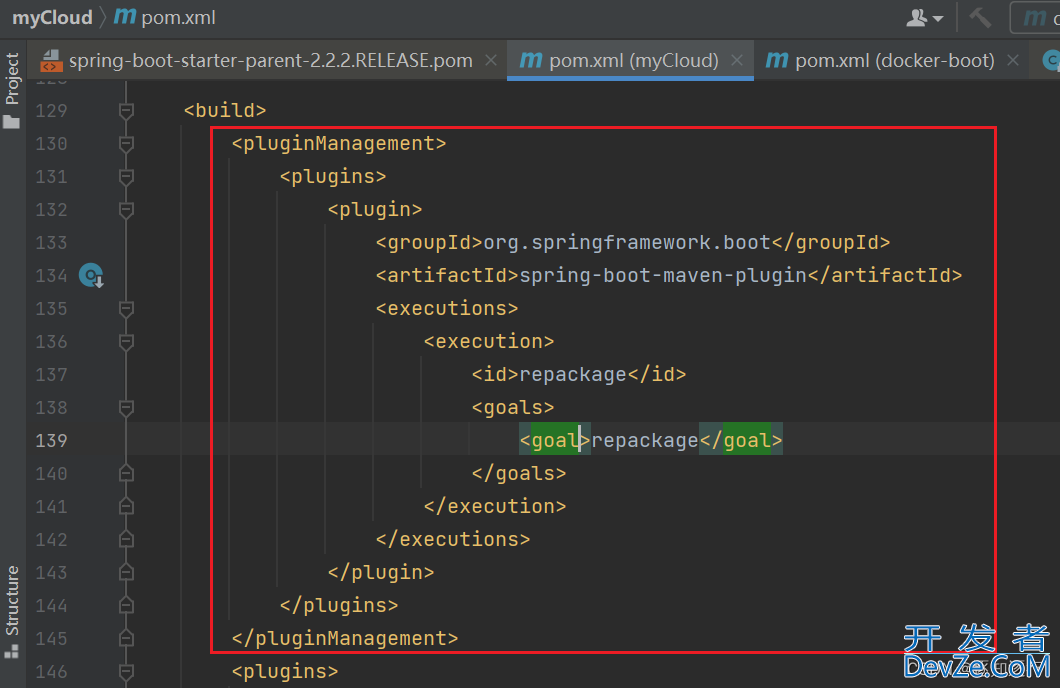Click org.springframework.boot groupId value
The image size is (1060, 688).
point(627,243)
